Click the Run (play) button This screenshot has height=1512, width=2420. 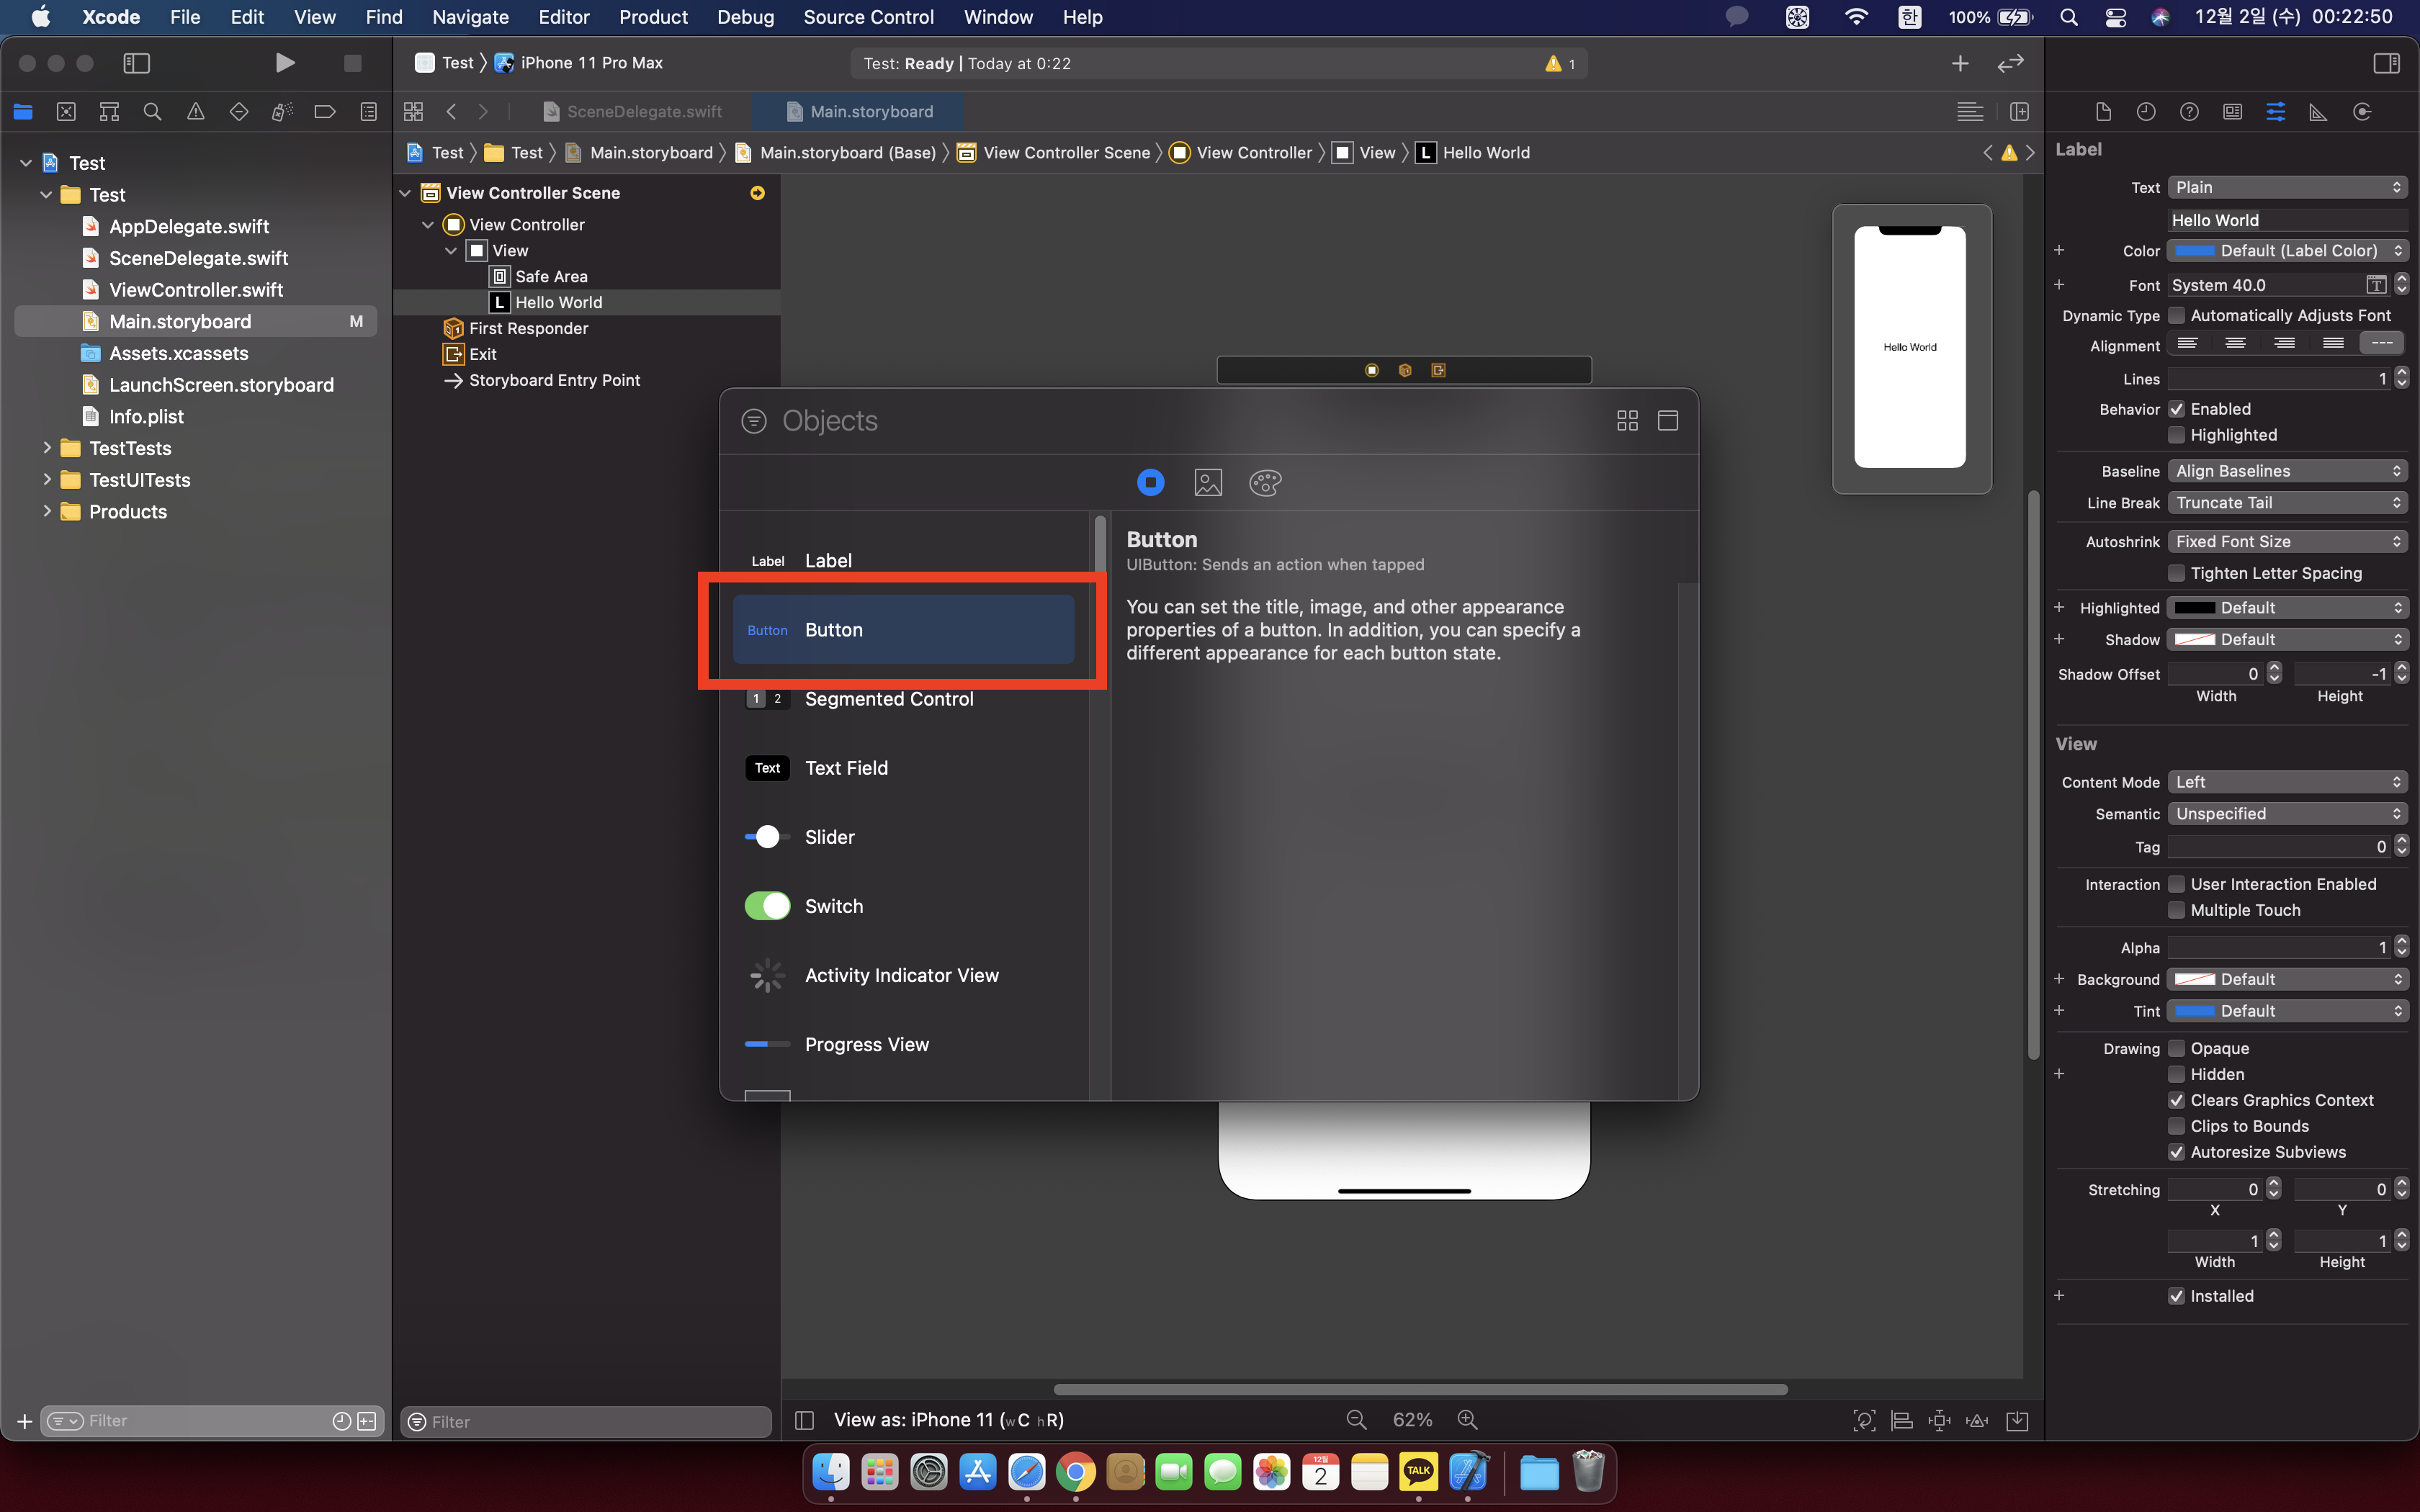pyautogui.click(x=284, y=63)
